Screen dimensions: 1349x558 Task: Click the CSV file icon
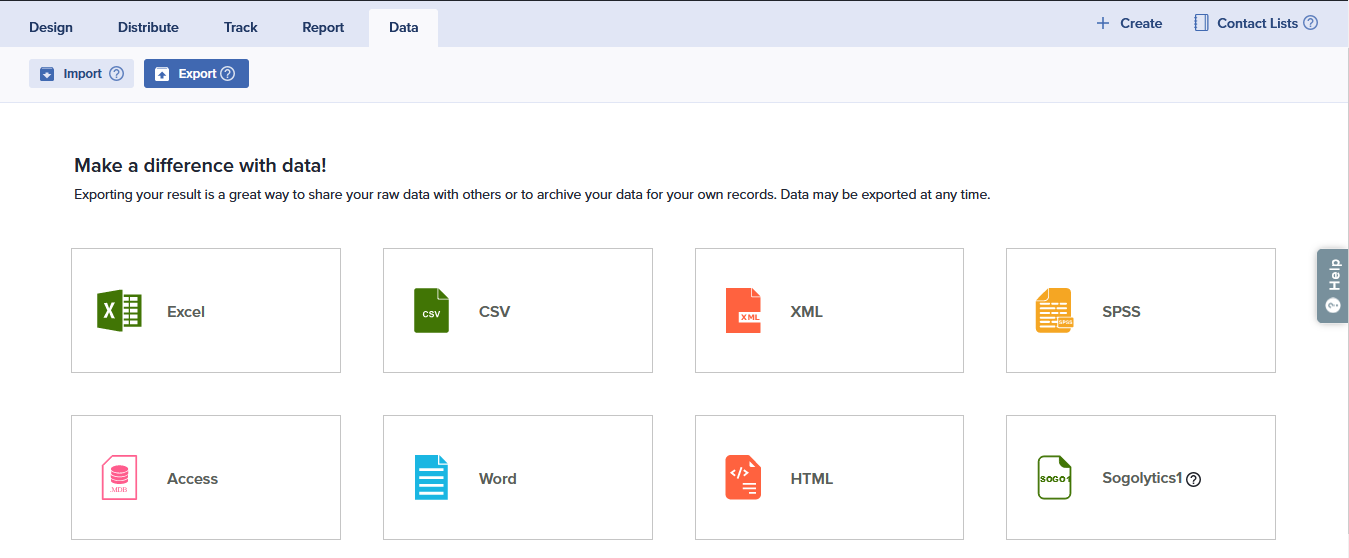[x=431, y=311]
